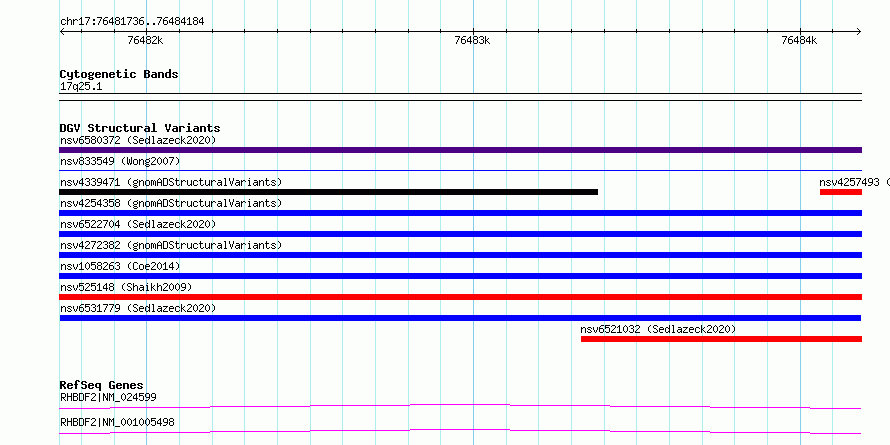Image resolution: width=890 pixels, height=445 pixels.
Task: Click the 76484k ruler tick label
Action: [799, 40]
